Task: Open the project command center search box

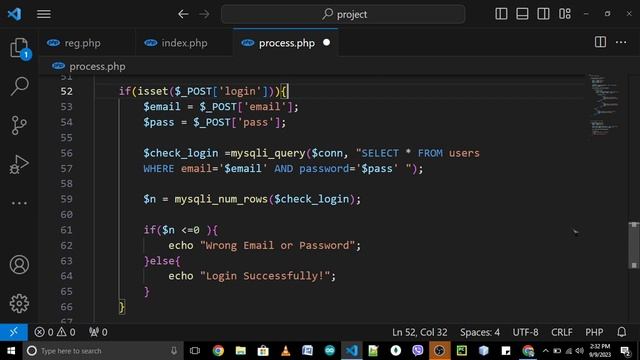Action: tap(343, 14)
